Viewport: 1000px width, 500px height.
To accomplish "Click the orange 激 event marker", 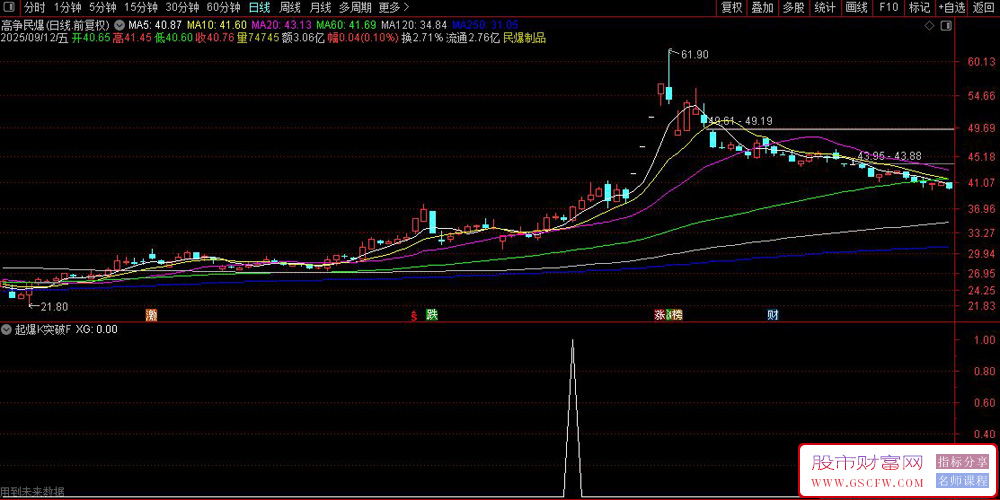I will tap(151, 314).
